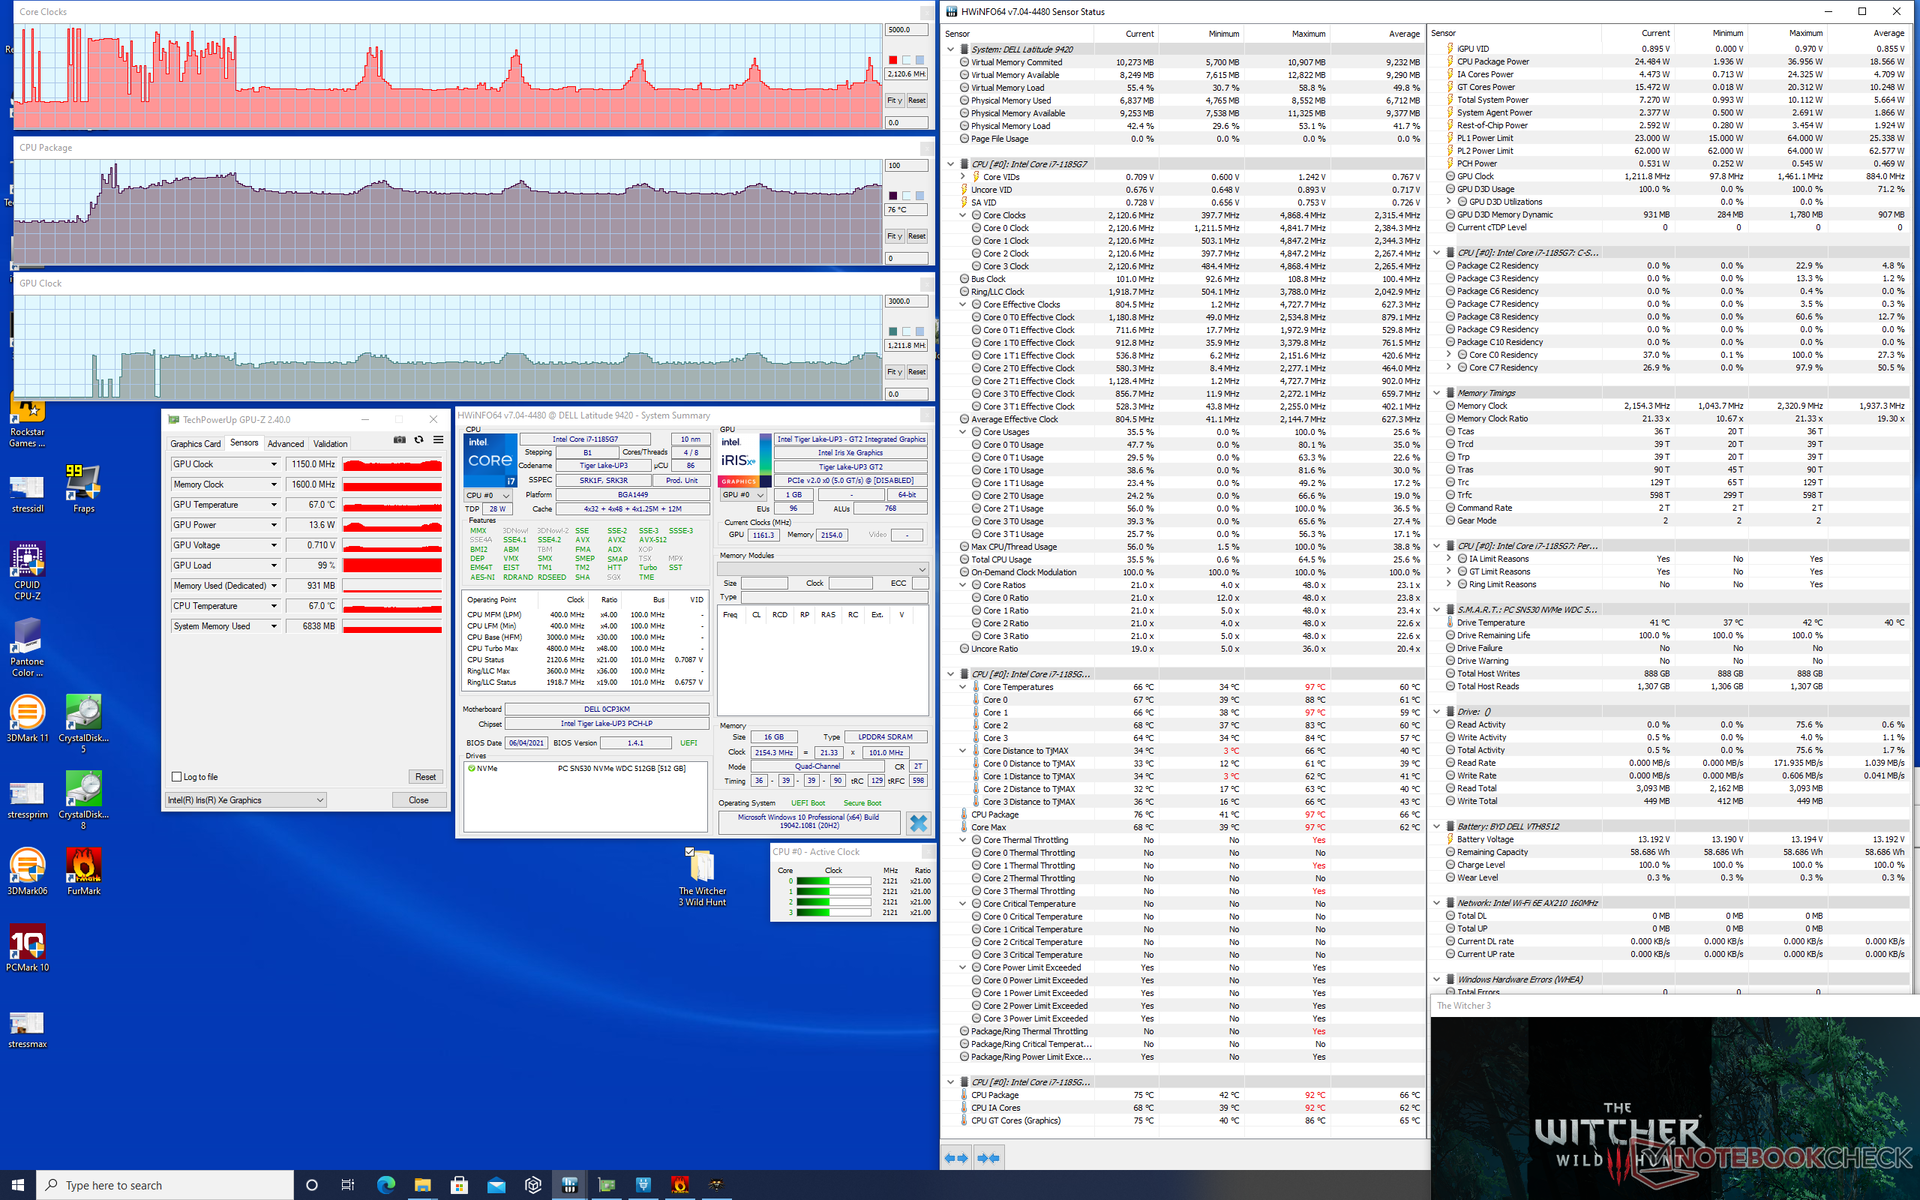This screenshot has height=1200, width=1920.
Task: Switch to the Graphics Card tab
Action: click(x=195, y=444)
